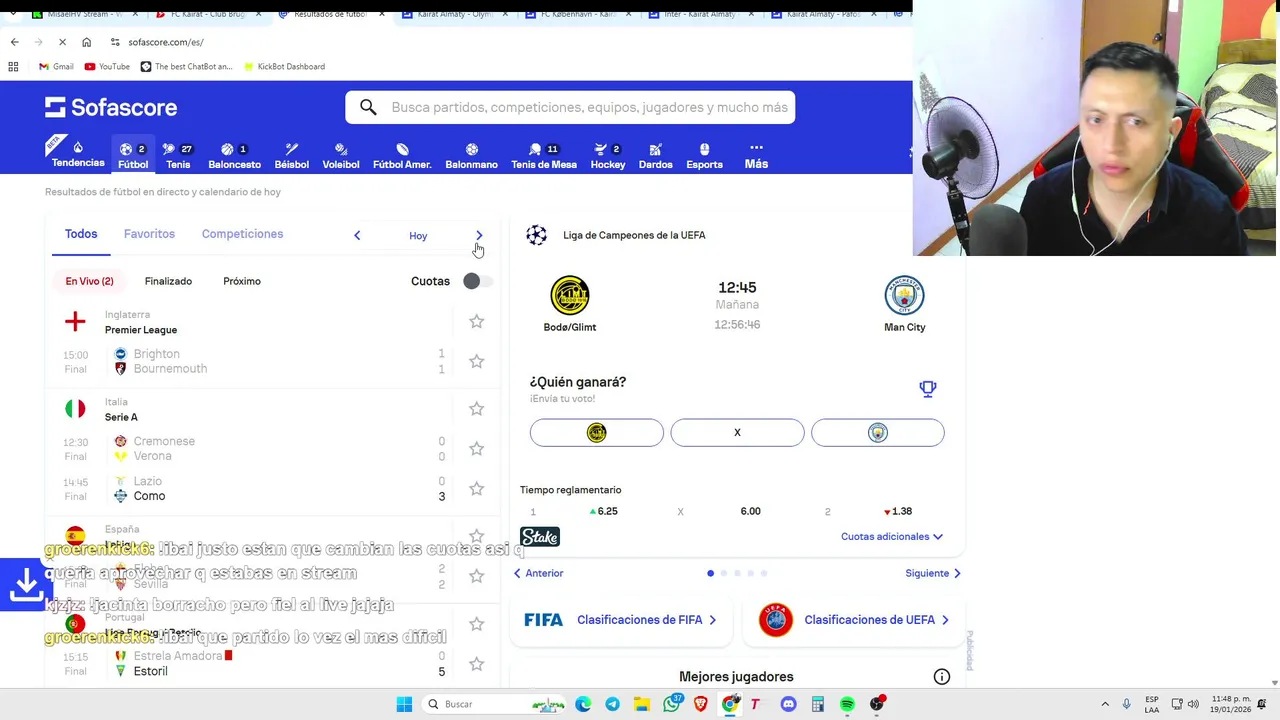Favorite the Lazio vs Como match
Viewport: 1280px width, 720px height.
476,488
